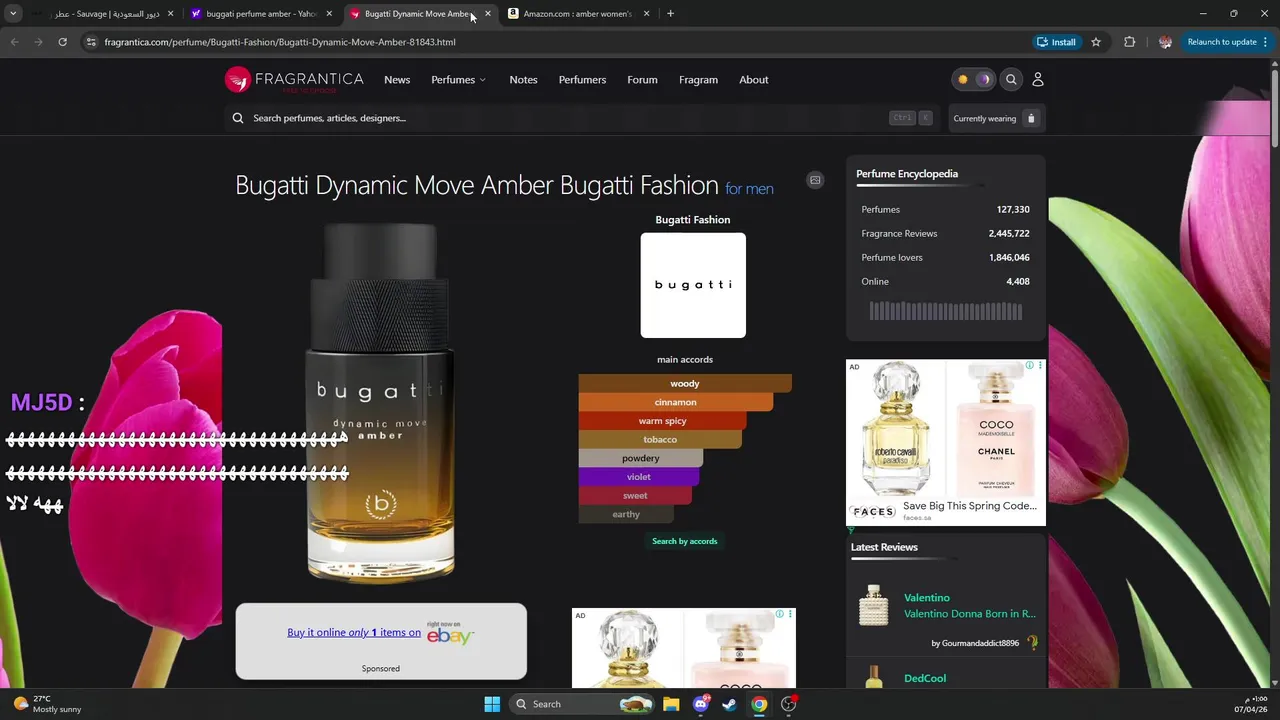Open the DedCool latest review link
The width and height of the screenshot is (1280, 720).
tap(925, 678)
